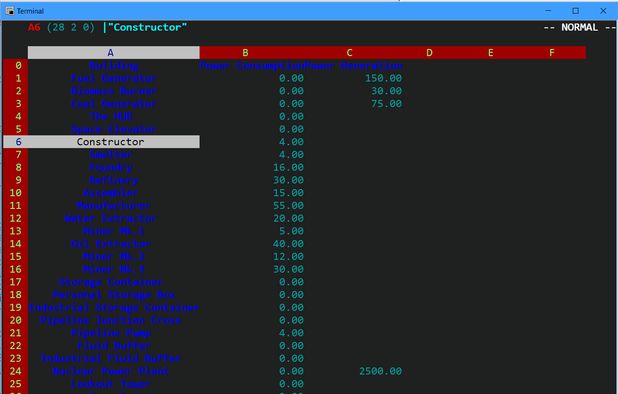Click the 75.00 power generation value
Image resolution: width=618 pixels, height=394 pixels.
click(387, 104)
